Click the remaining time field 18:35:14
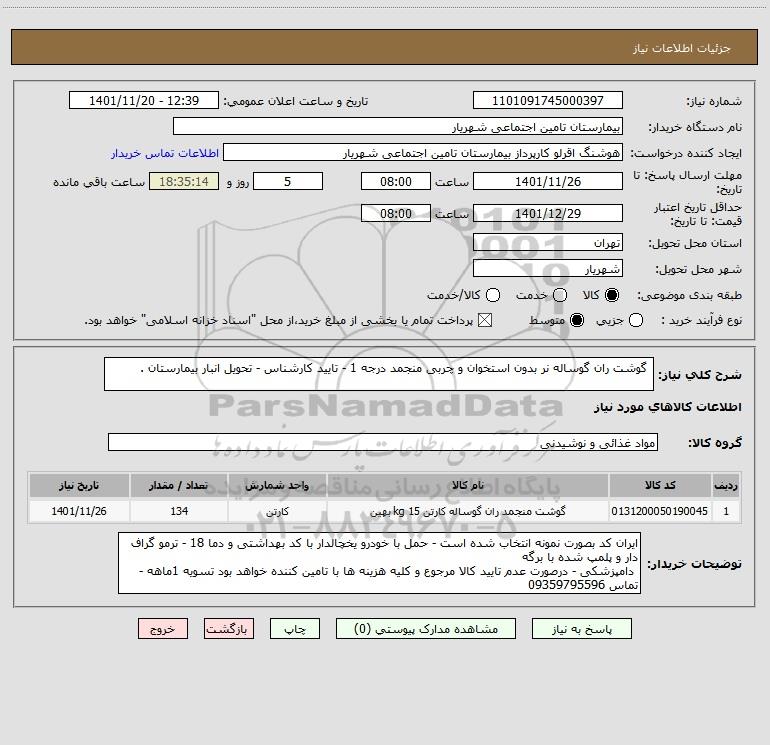The width and height of the screenshot is (770, 745). [184, 181]
